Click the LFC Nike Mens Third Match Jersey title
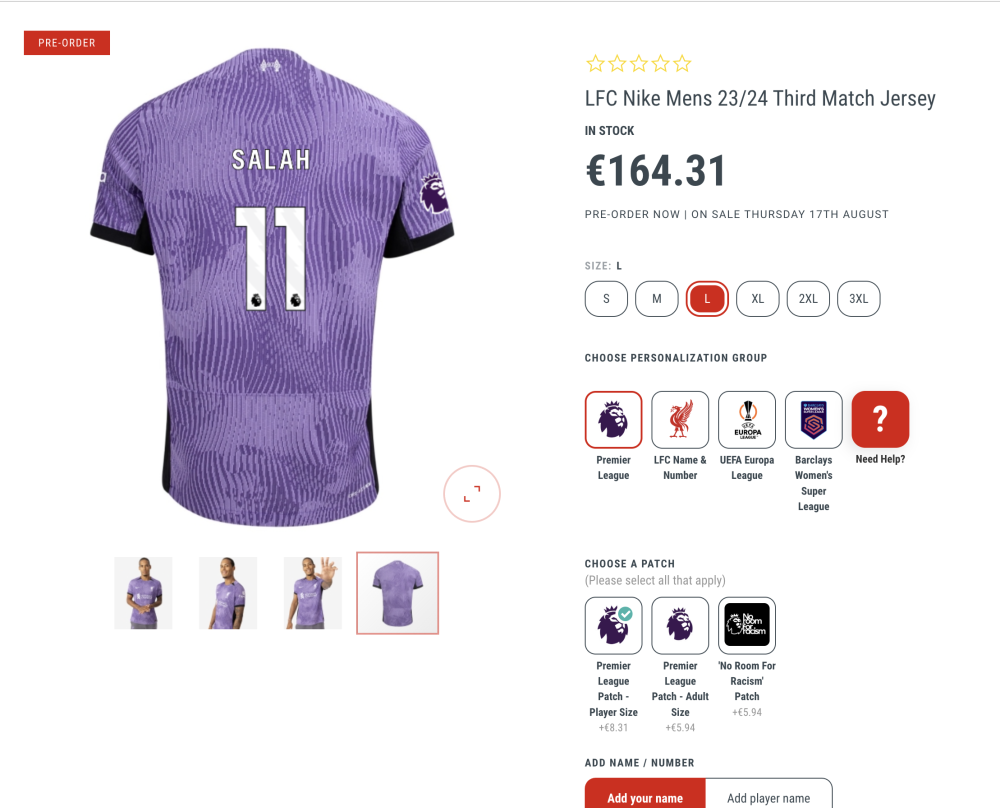 (760, 98)
